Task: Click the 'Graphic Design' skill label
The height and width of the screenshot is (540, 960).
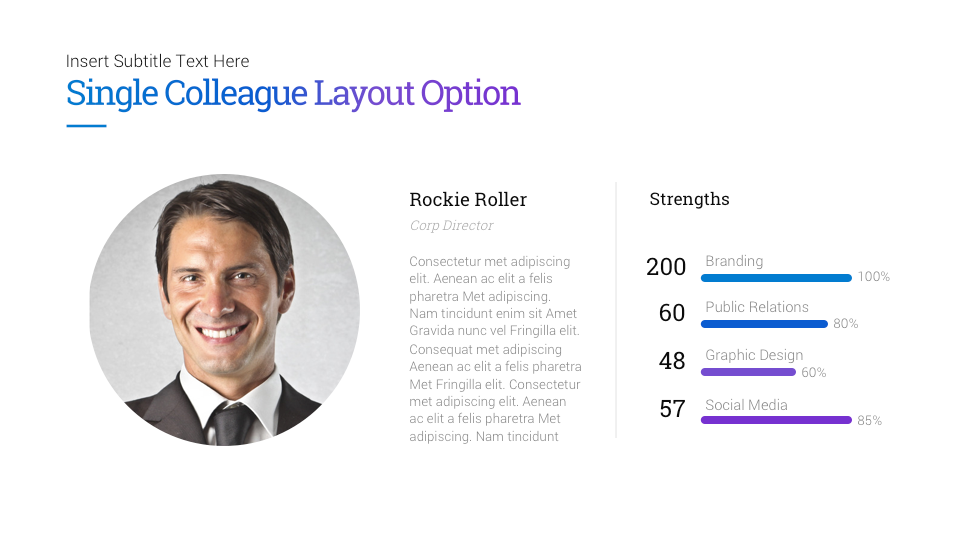Action: tap(753, 355)
